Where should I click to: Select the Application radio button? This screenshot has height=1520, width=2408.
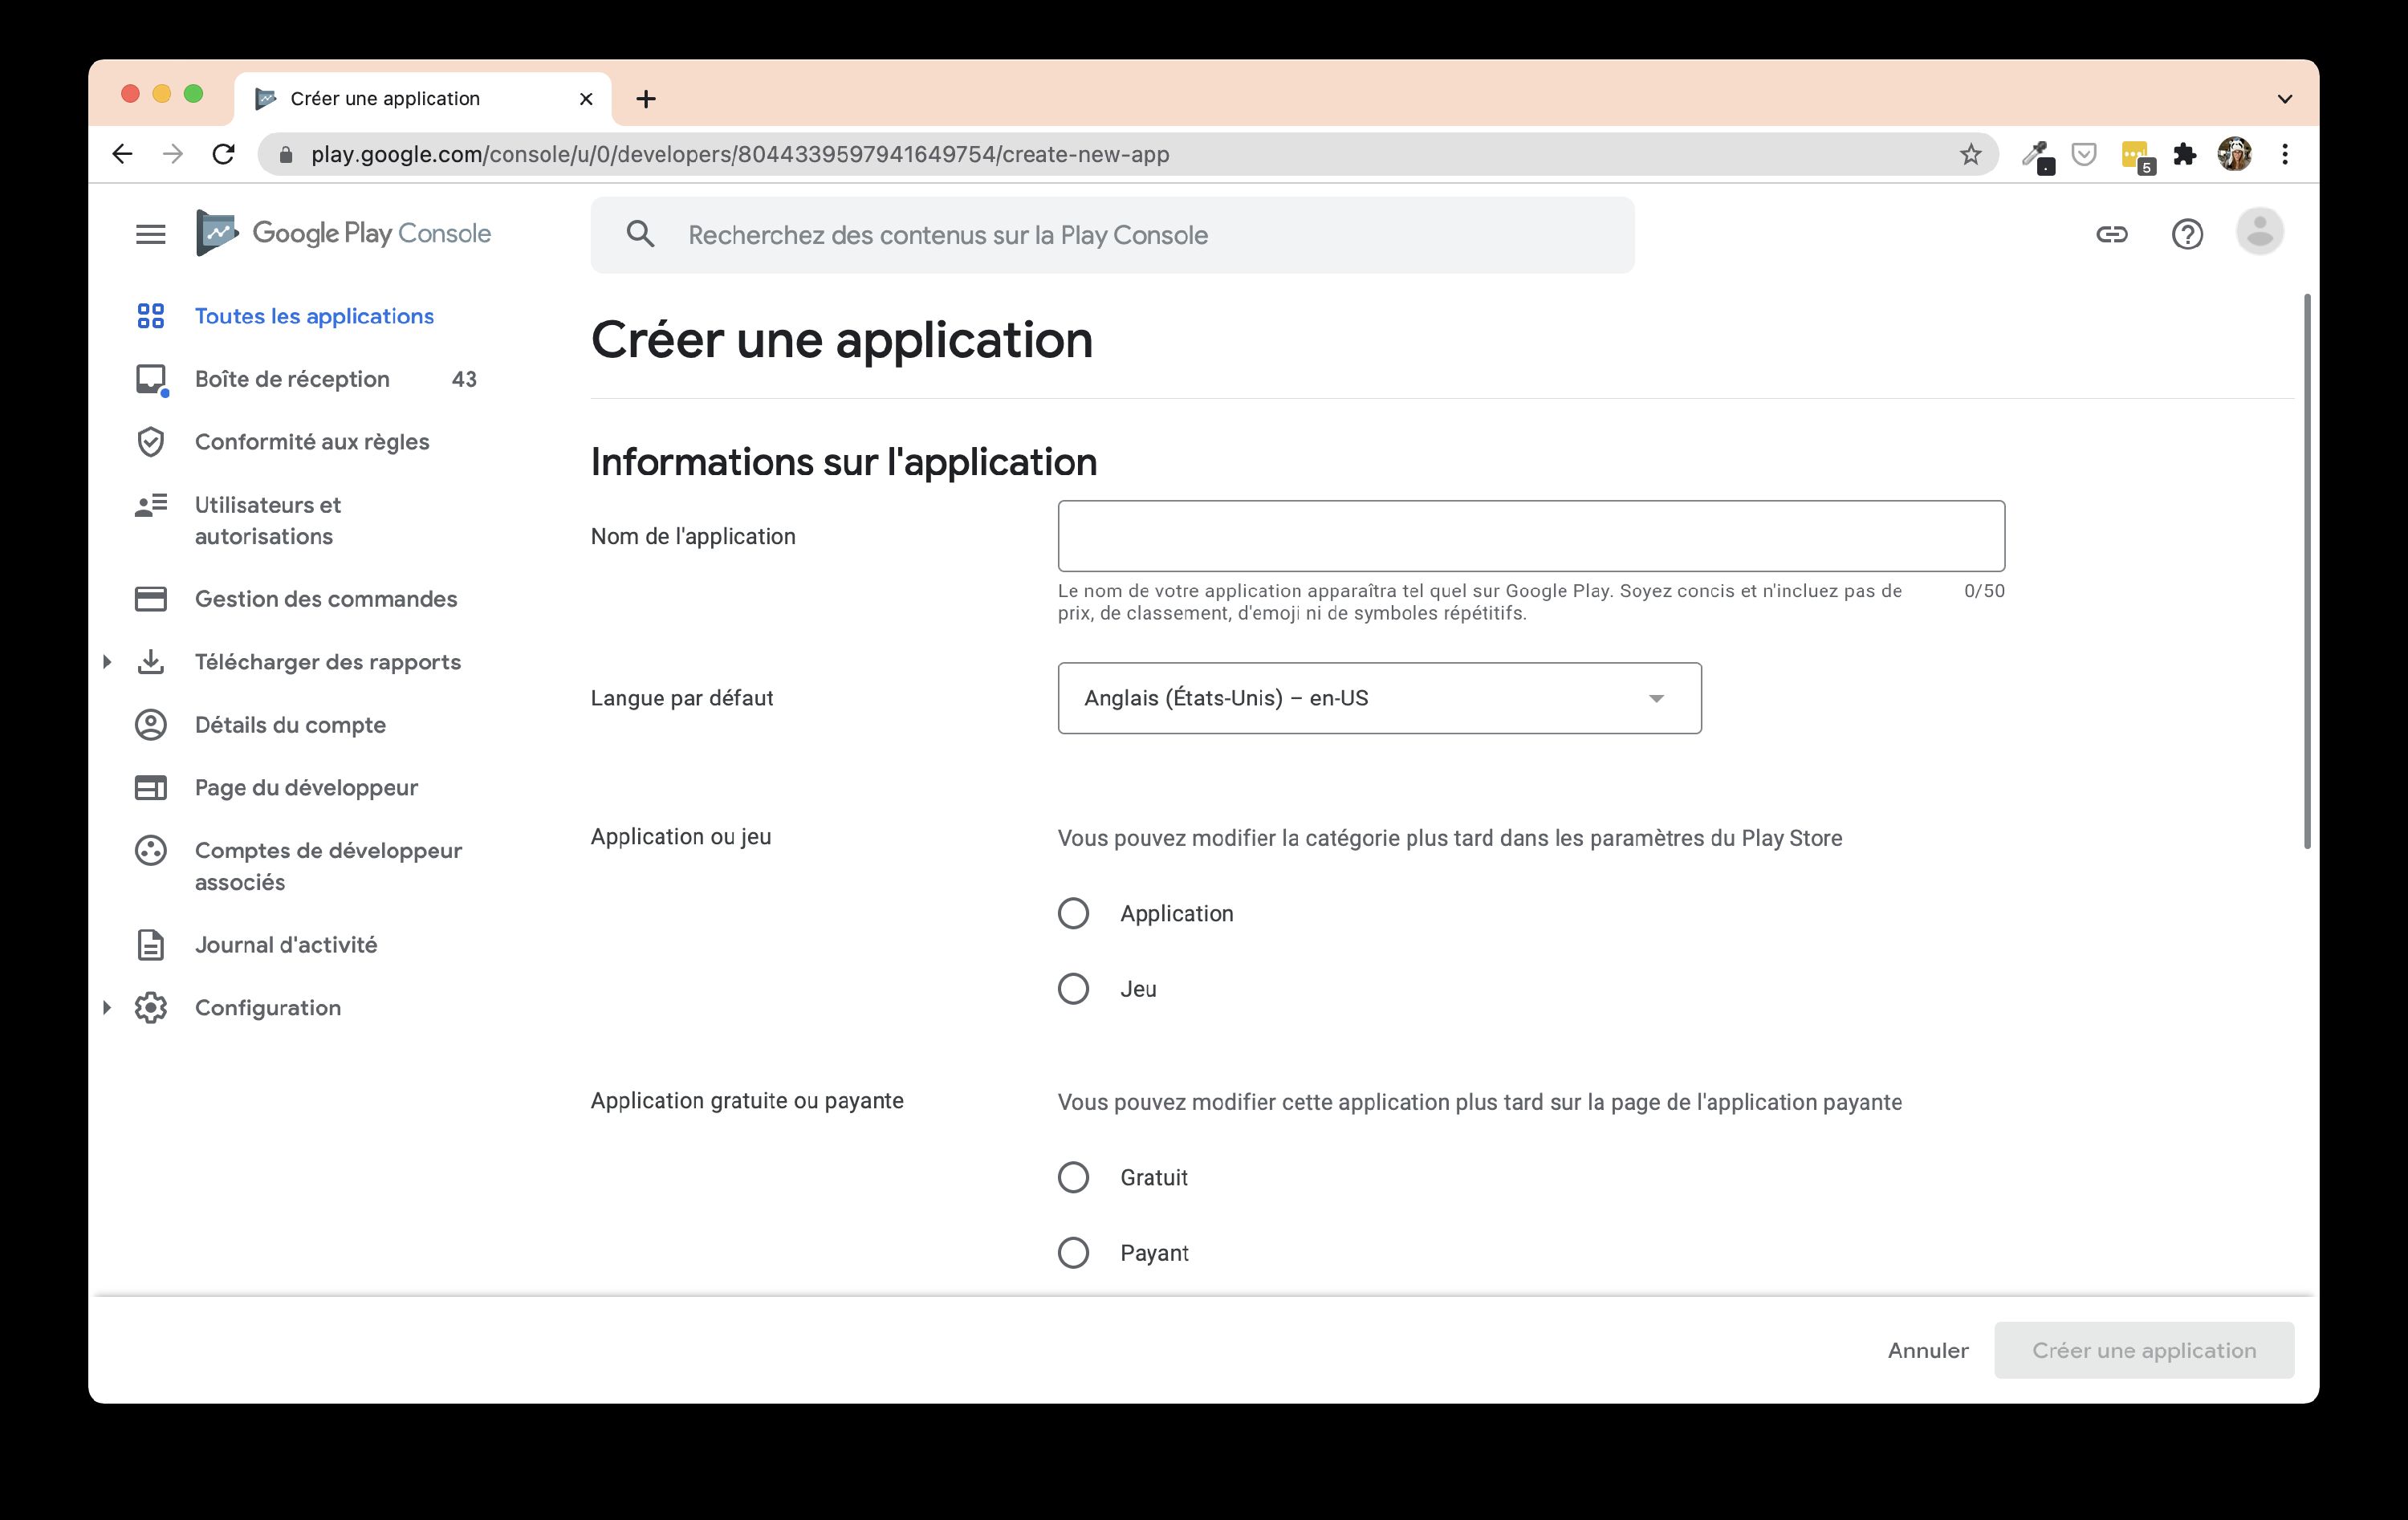pos(1073,913)
